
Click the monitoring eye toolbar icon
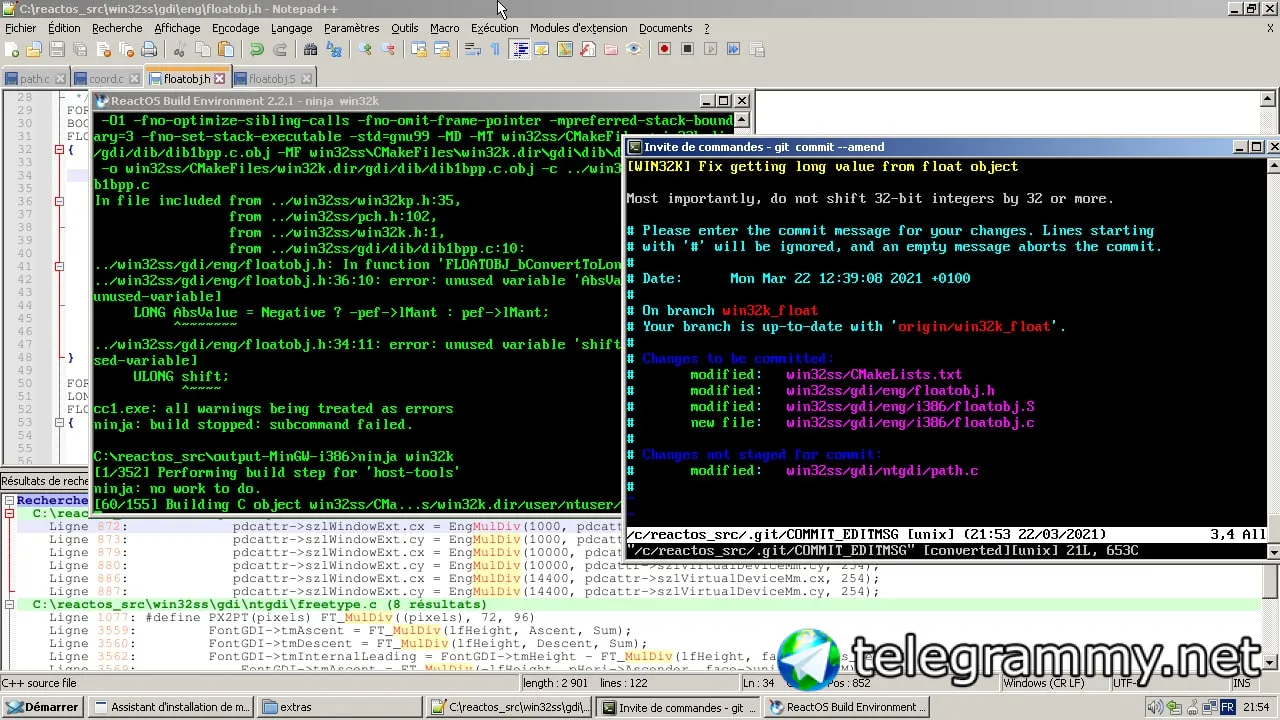(634, 50)
